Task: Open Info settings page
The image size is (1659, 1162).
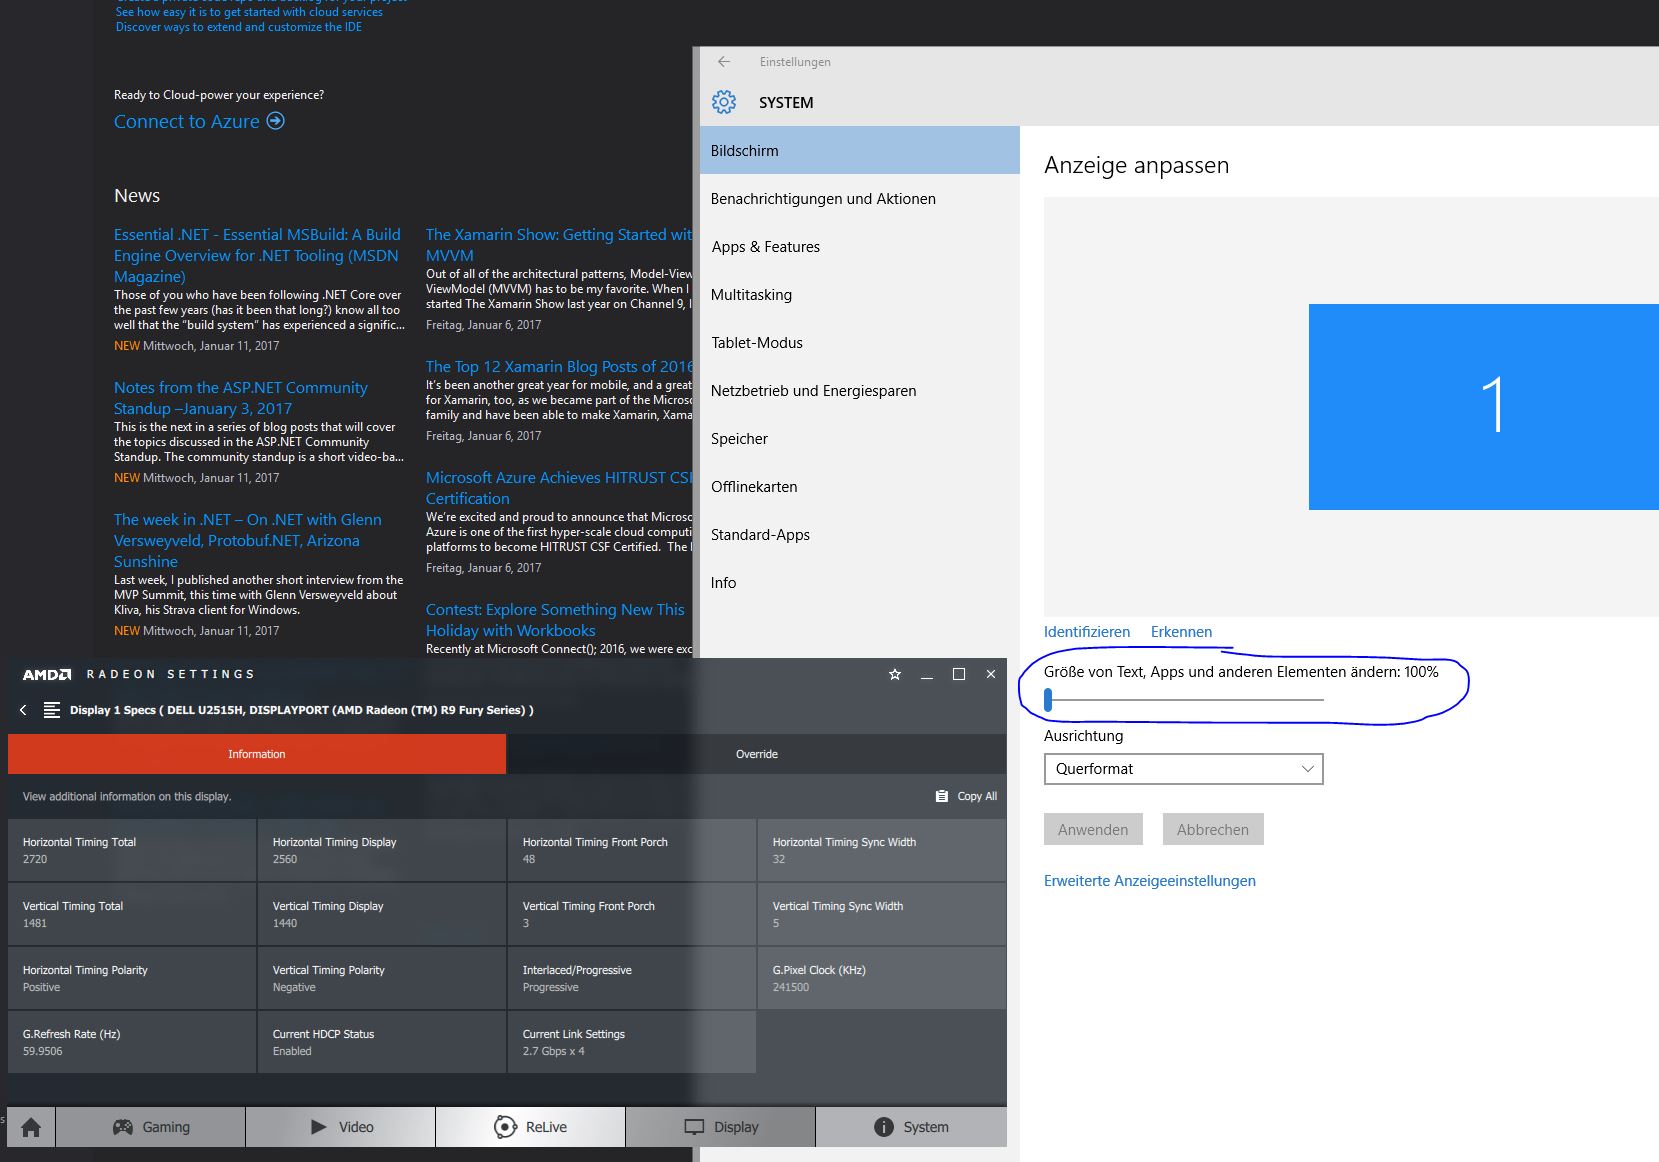Action: (860, 582)
